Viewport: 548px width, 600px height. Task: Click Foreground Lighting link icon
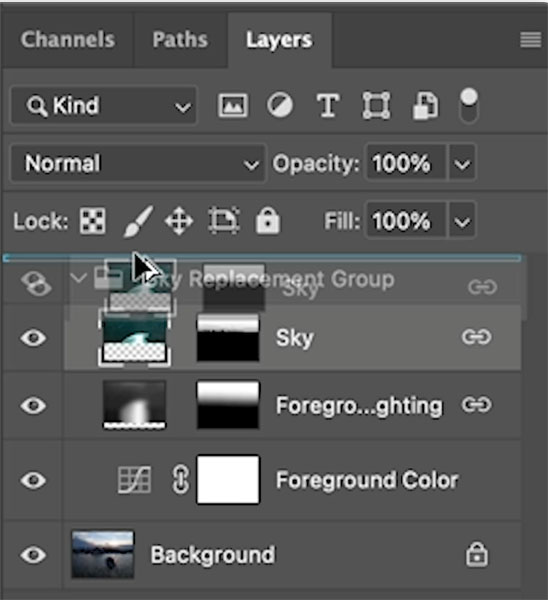point(476,404)
